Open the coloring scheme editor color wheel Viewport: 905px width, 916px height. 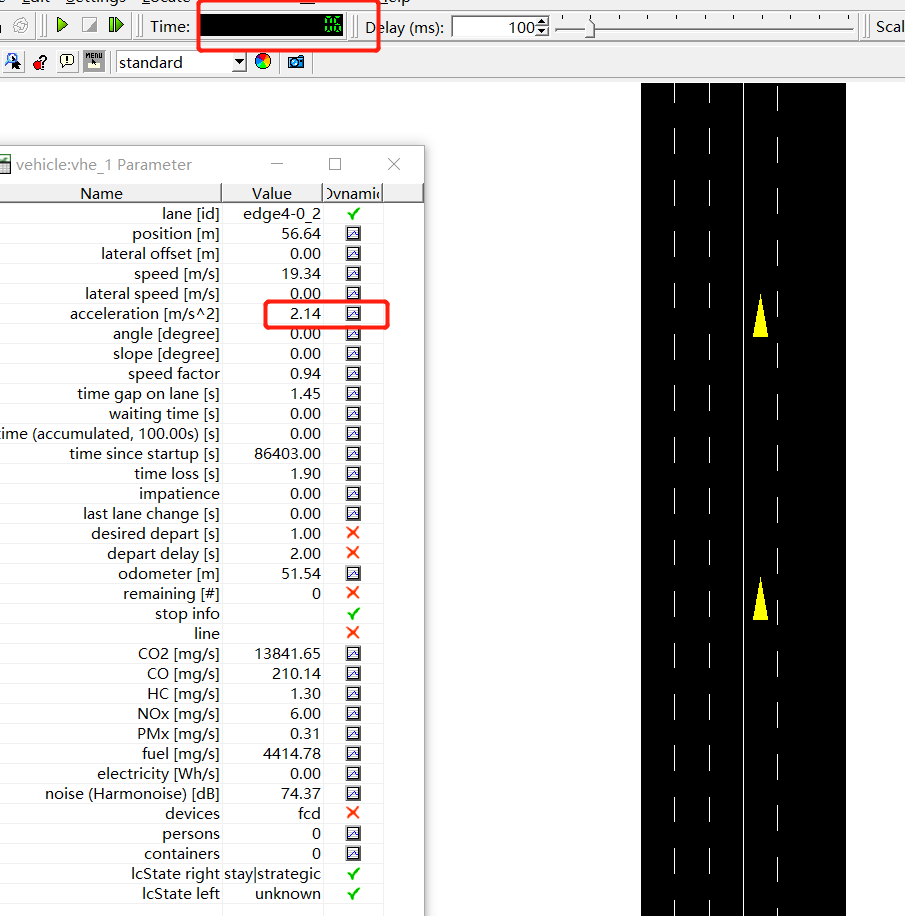click(262, 61)
